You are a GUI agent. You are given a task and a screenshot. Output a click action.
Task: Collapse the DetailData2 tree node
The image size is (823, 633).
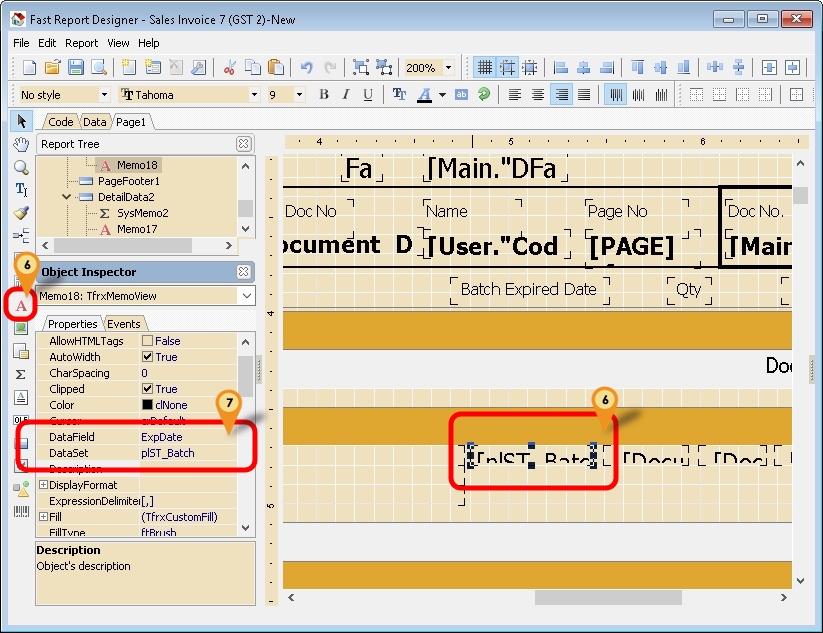click(x=66, y=197)
